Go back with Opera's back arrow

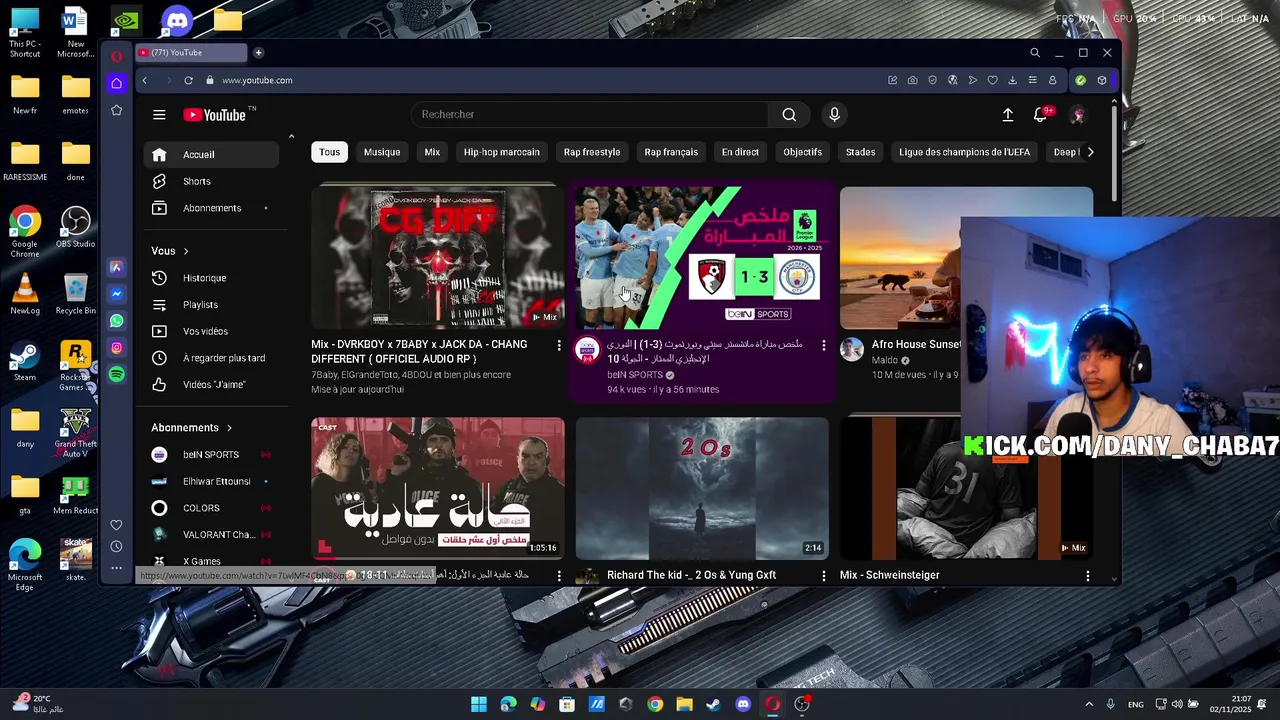144,80
